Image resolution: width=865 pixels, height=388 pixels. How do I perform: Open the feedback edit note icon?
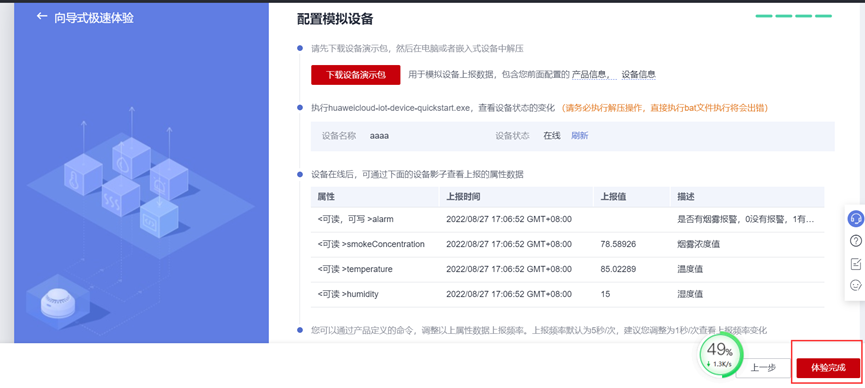(856, 263)
